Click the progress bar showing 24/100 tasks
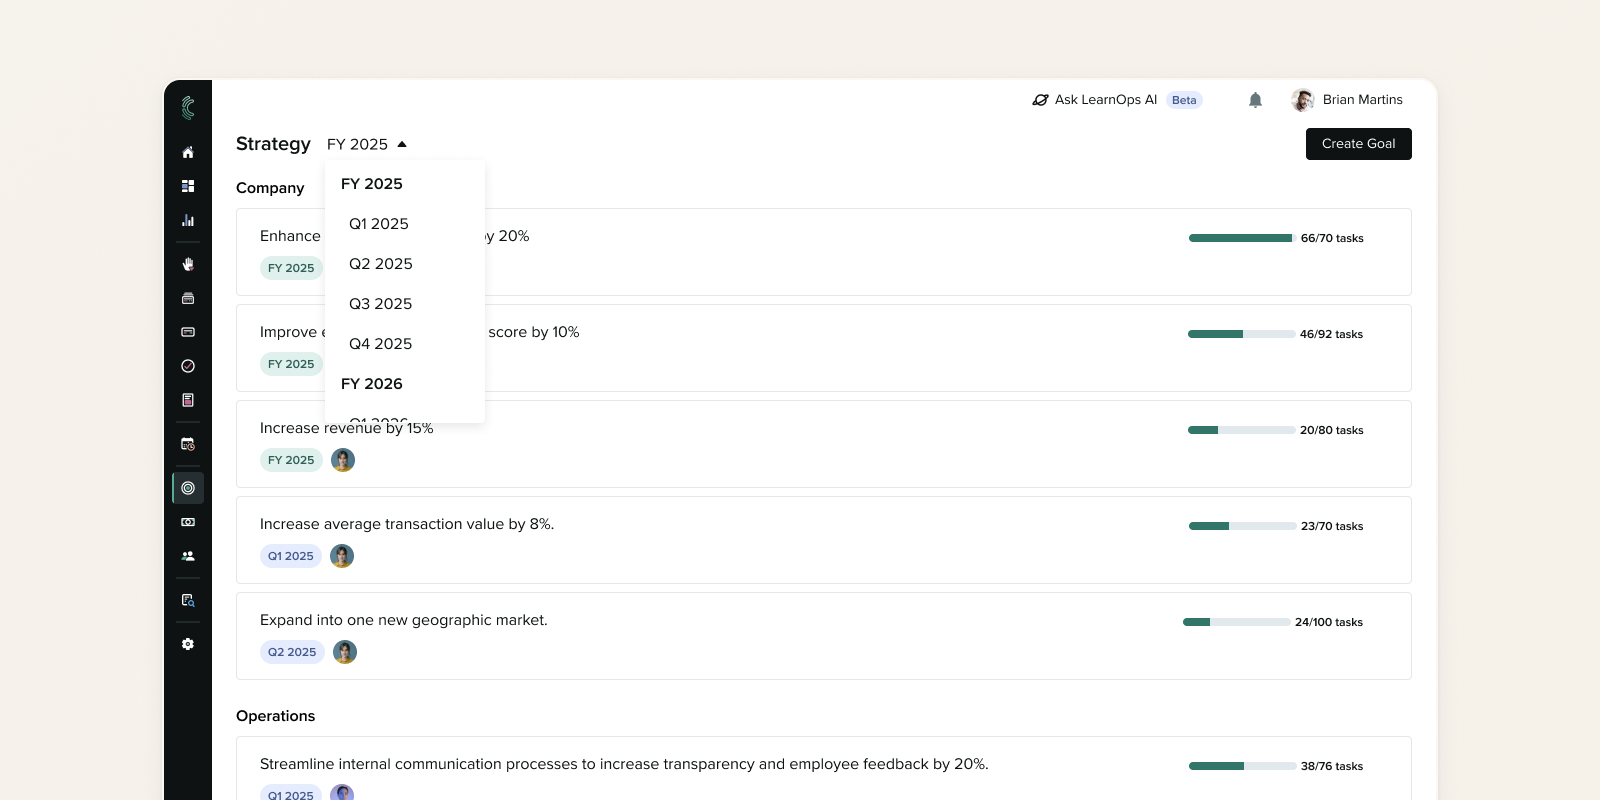The height and width of the screenshot is (800, 1600). pyautogui.click(x=1236, y=622)
